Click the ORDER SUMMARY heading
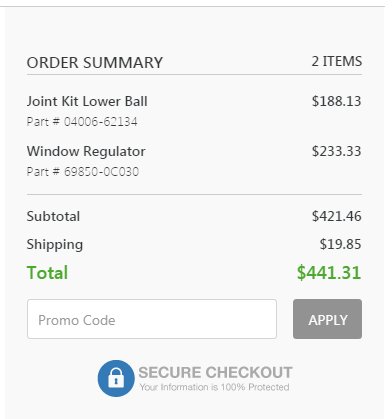 click(95, 63)
